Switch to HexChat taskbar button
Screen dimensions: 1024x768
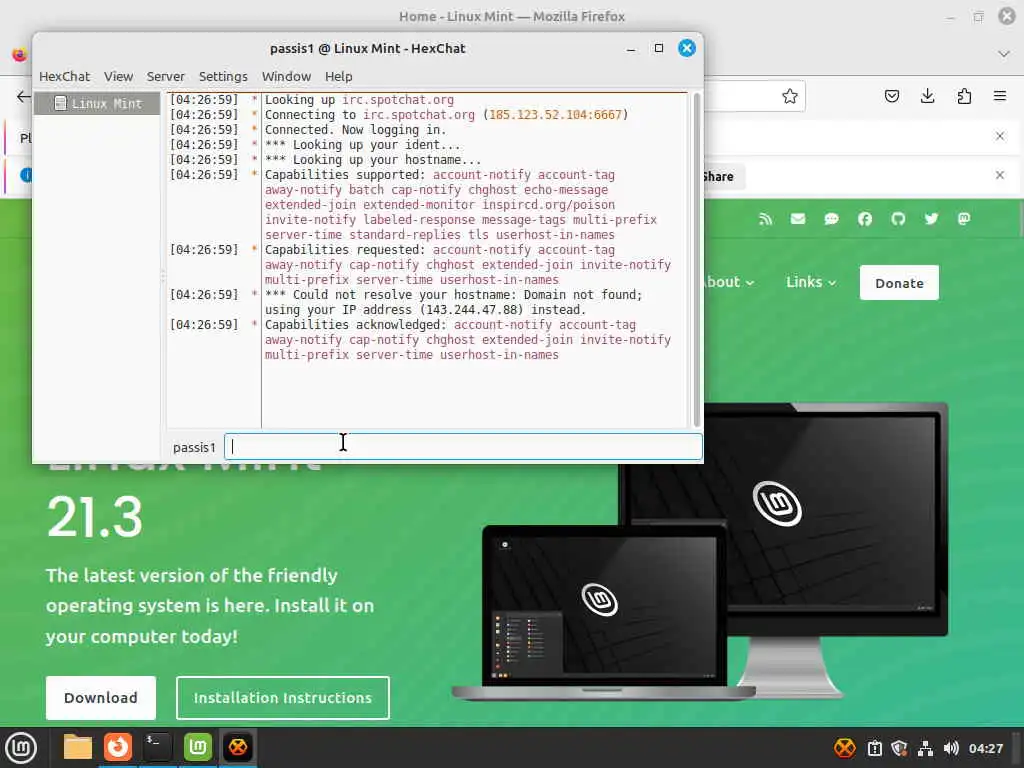[x=238, y=747]
